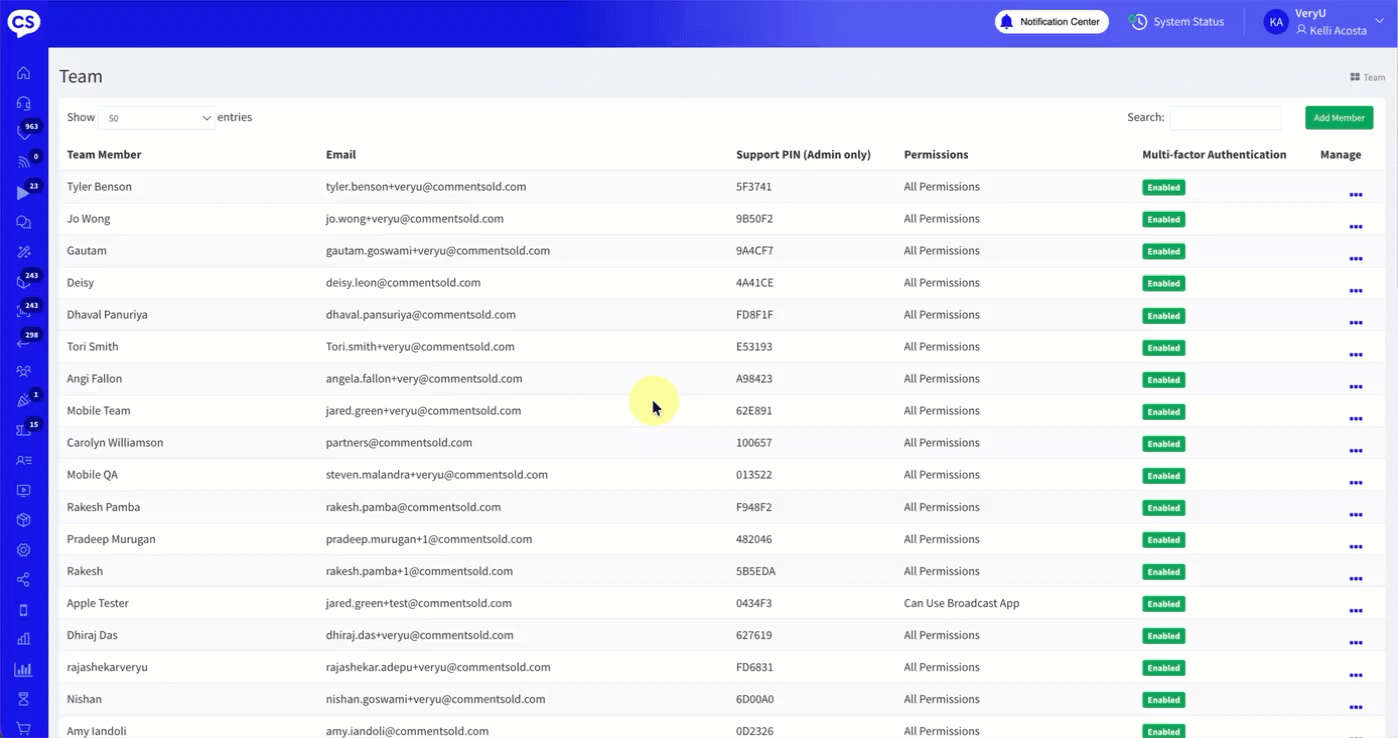Click the Add Member button
This screenshot has width=1398, height=738.
[1339, 118]
